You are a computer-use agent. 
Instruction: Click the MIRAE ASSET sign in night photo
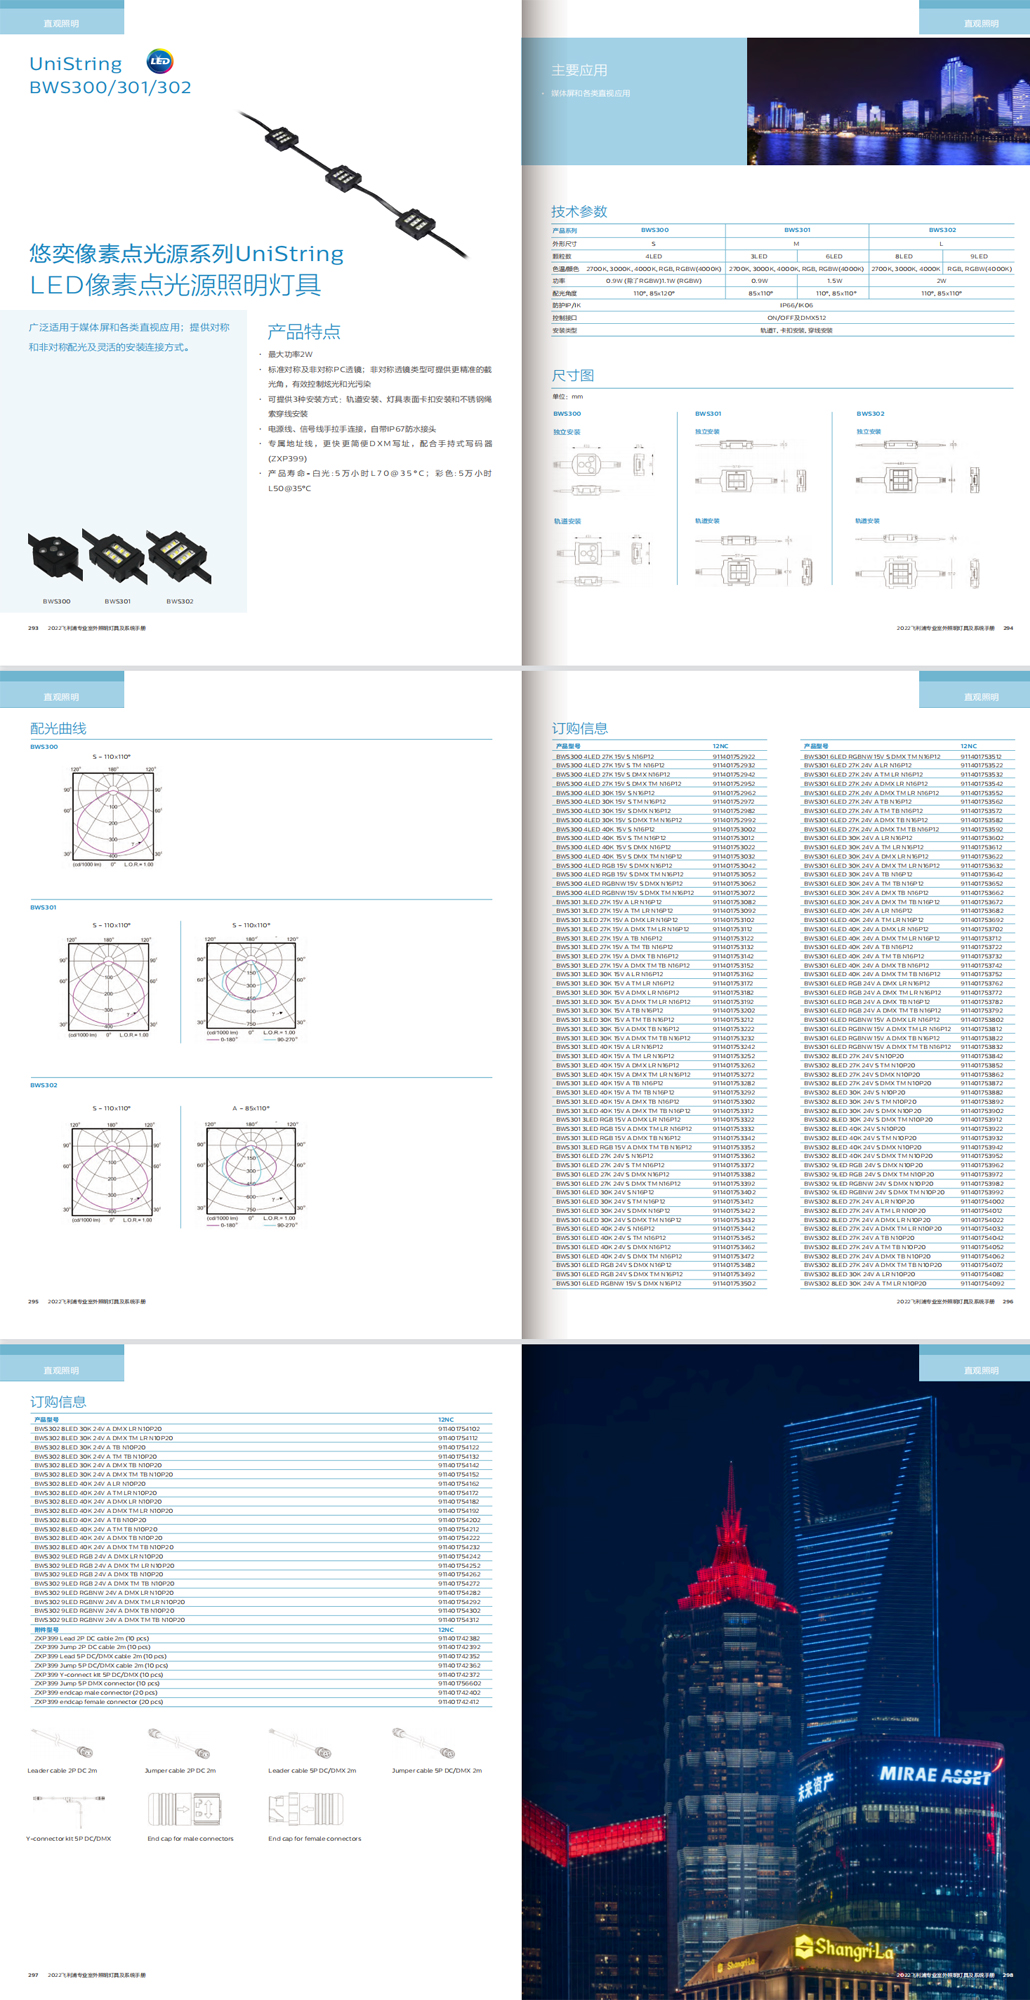coord(935,1776)
